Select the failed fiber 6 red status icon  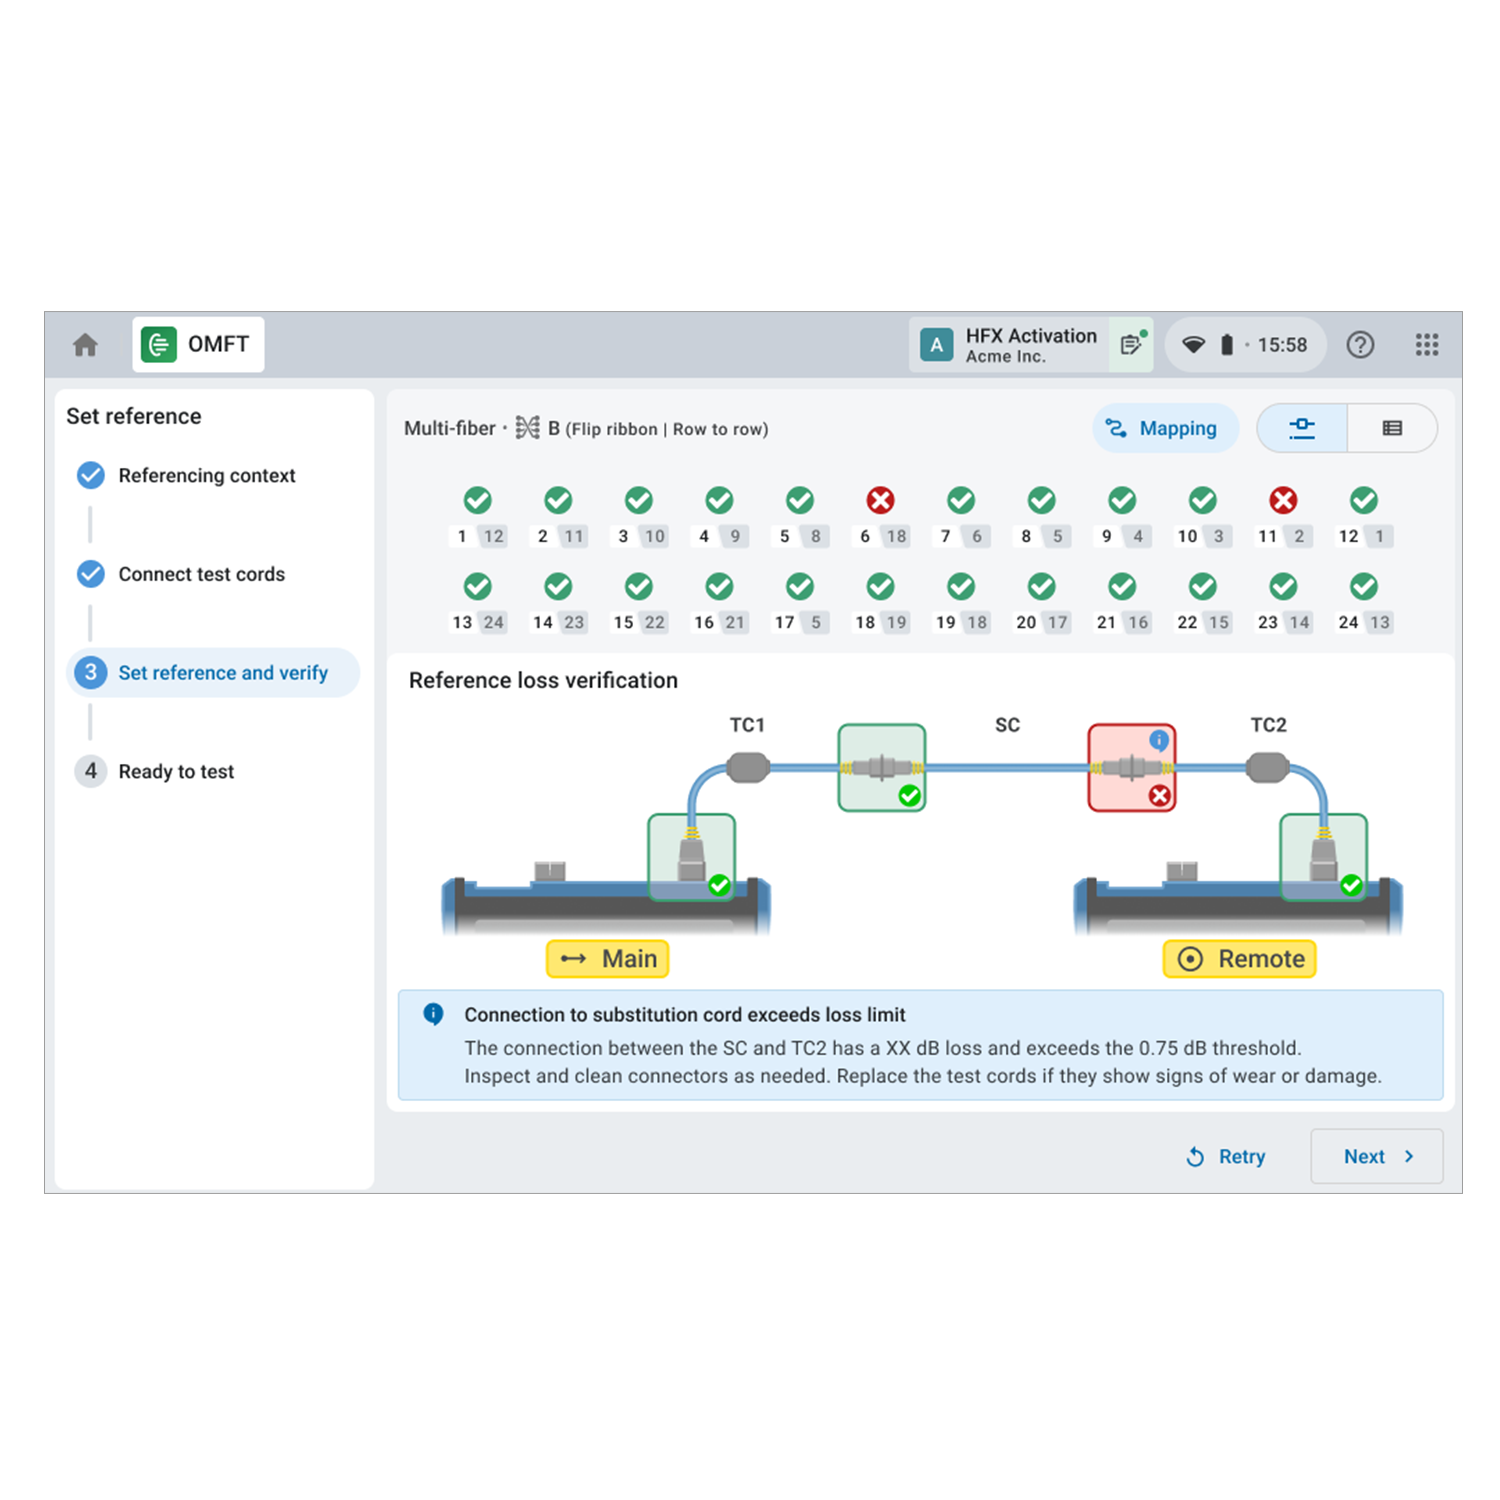pyautogui.click(x=880, y=500)
